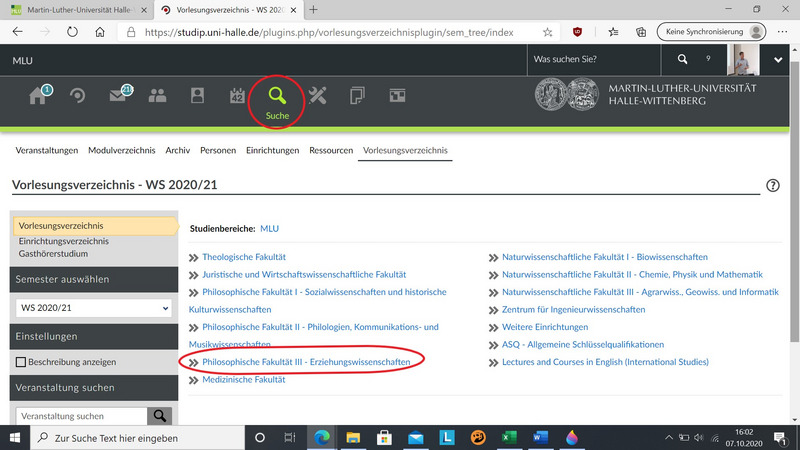Open the tools wrench icon
Viewport: 800px width, 450px height.
point(317,95)
